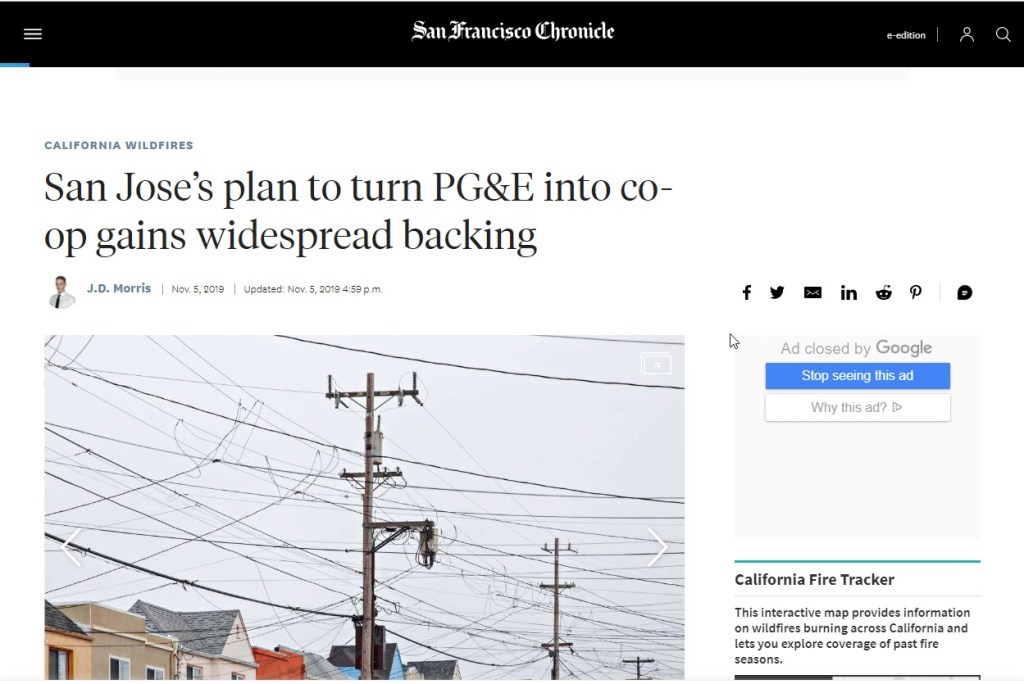This screenshot has width=1024, height=684.
Task: Share the article on LinkedIn
Action: (848, 293)
